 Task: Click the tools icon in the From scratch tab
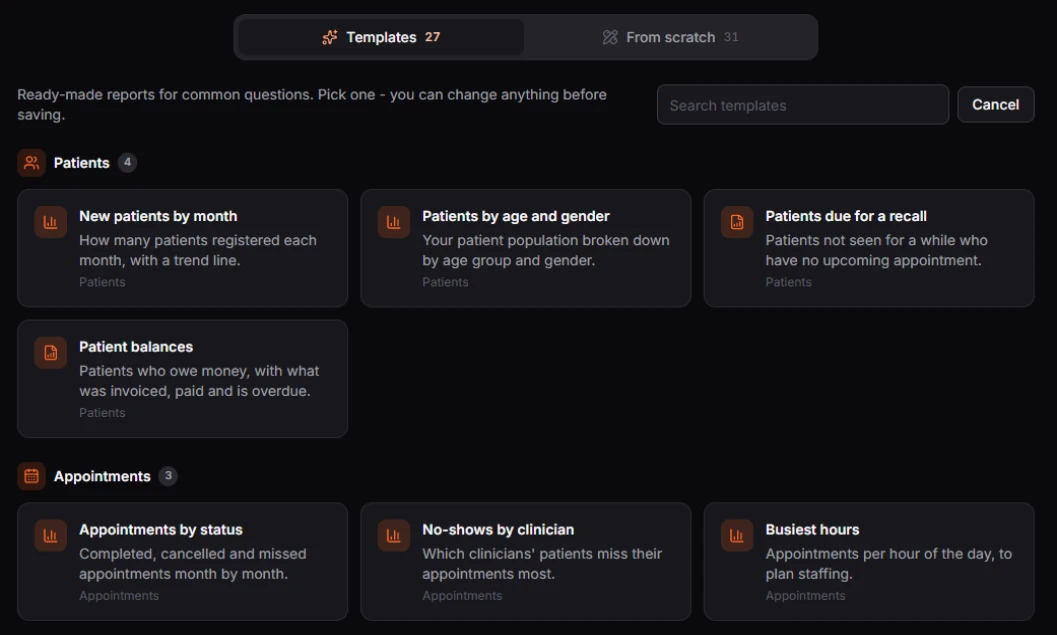610,37
